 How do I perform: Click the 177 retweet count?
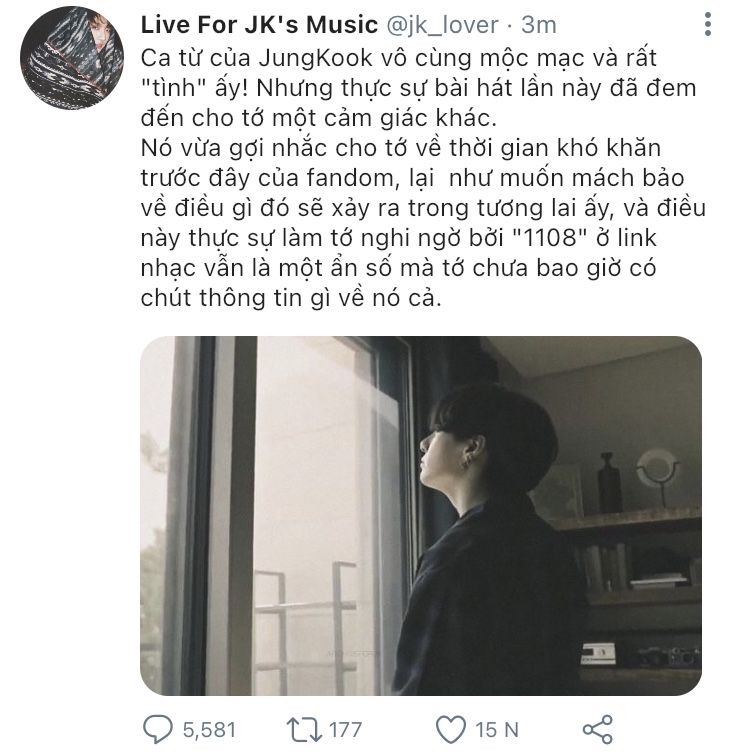pos(345,730)
